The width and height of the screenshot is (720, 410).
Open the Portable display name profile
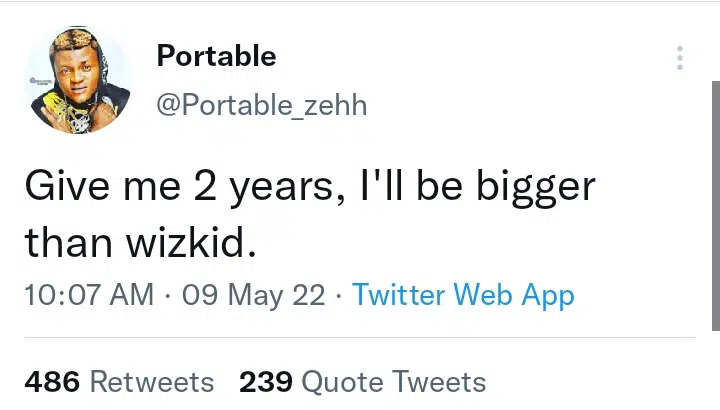coord(216,56)
